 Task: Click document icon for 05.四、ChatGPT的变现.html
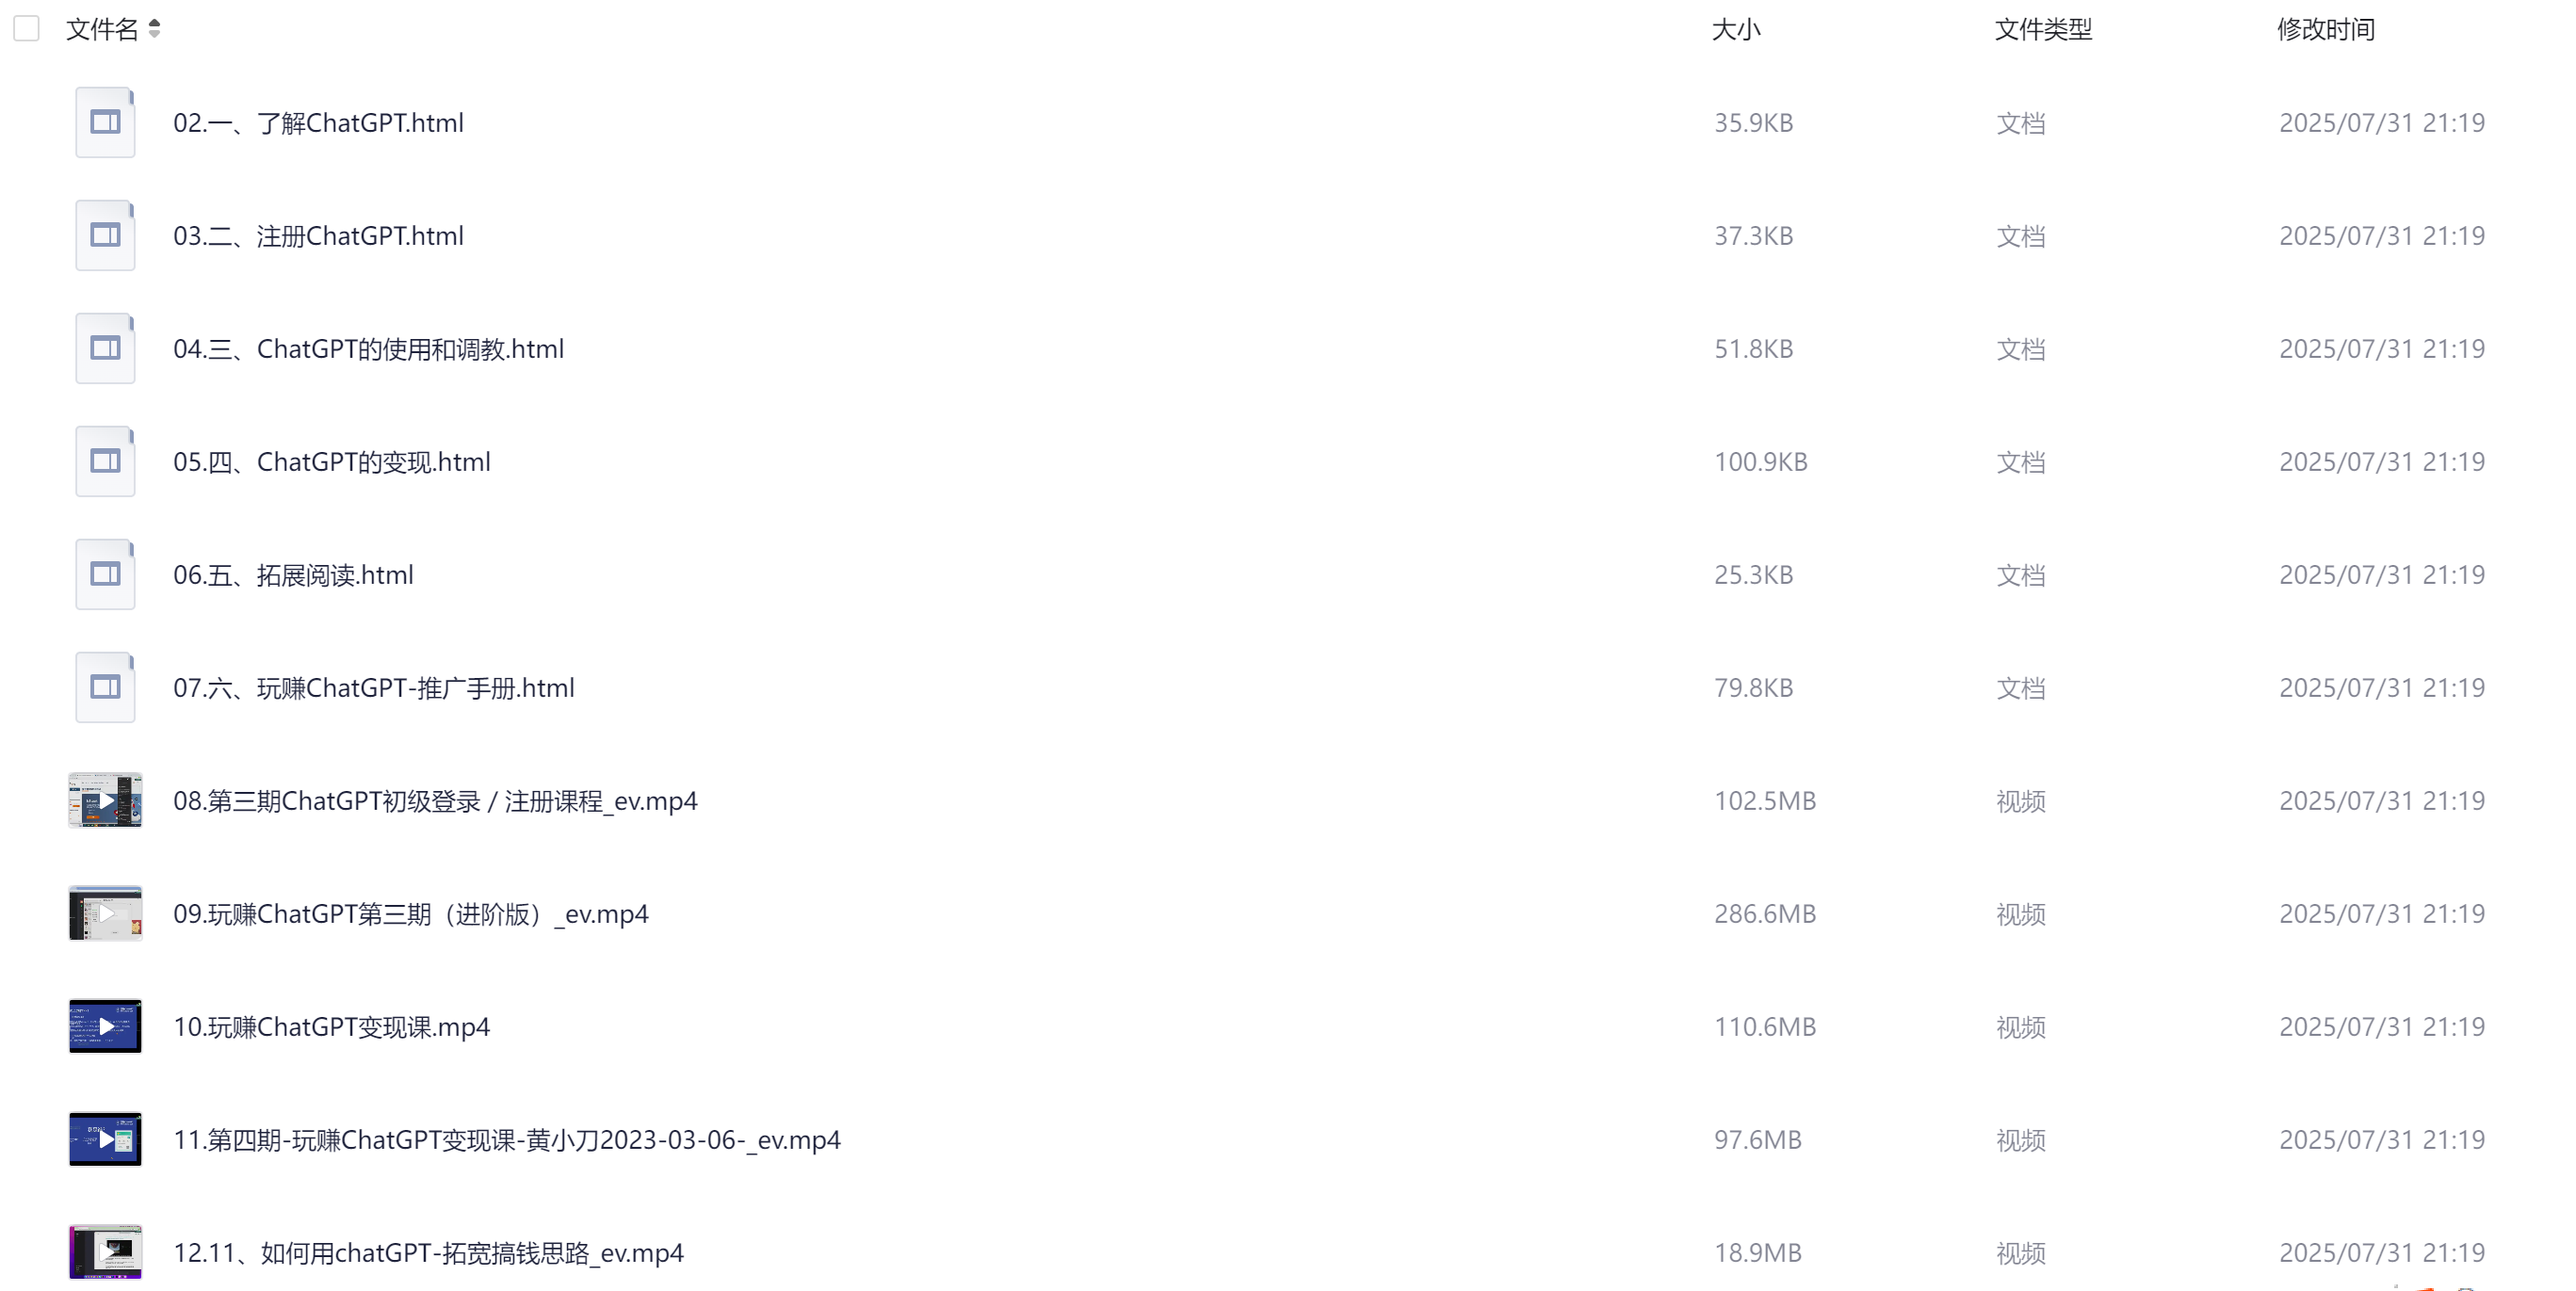[105, 461]
